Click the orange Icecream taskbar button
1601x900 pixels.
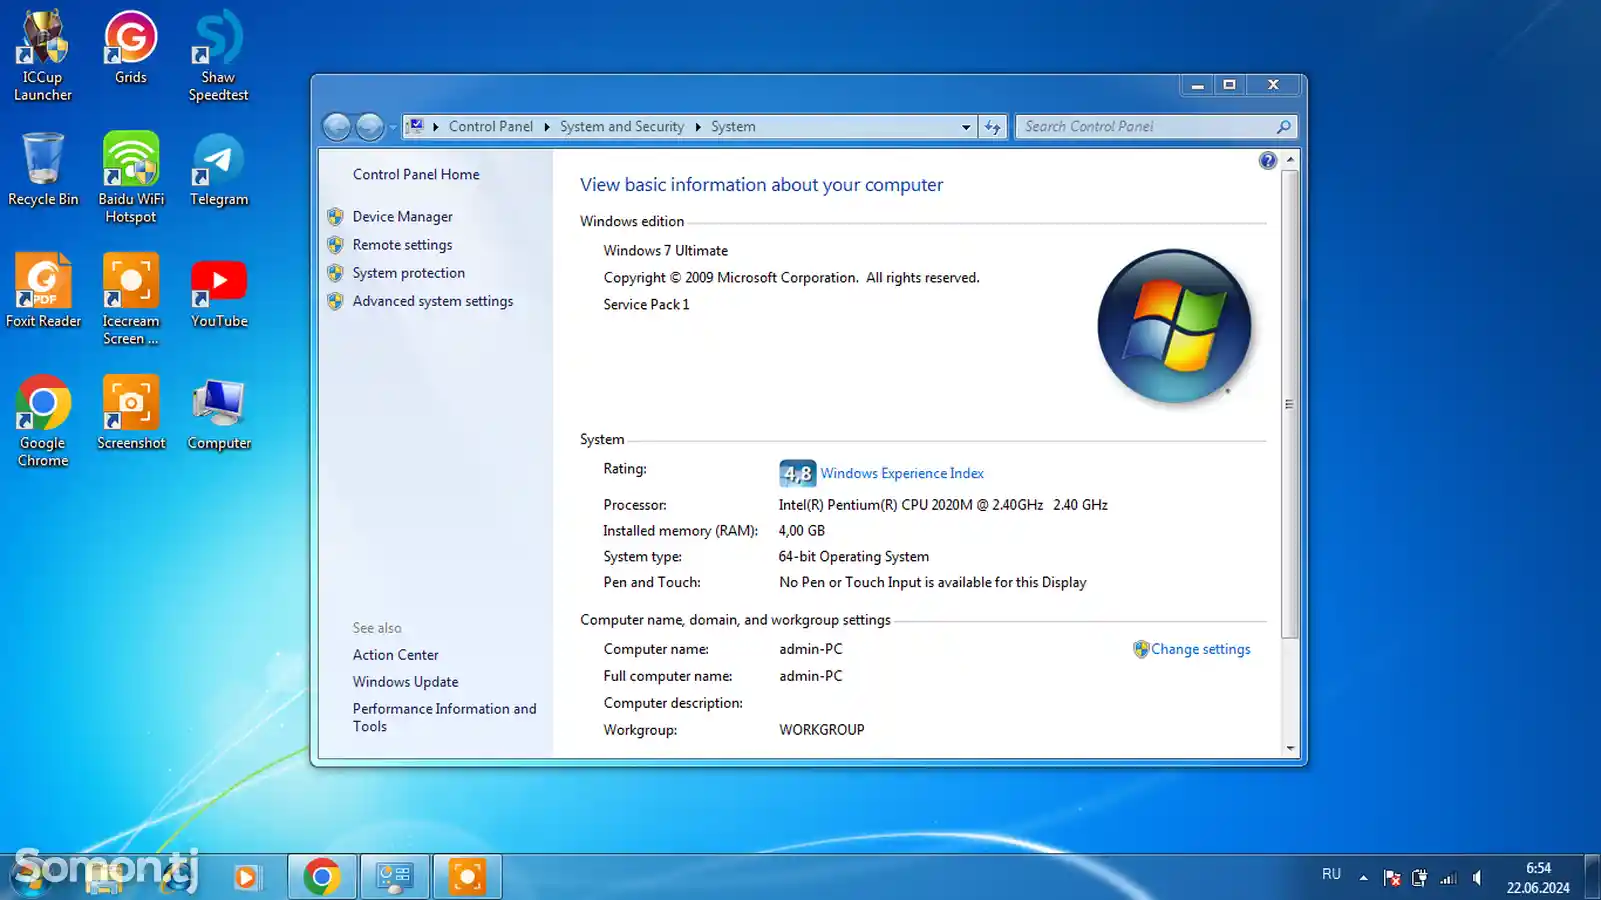coord(467,877)
